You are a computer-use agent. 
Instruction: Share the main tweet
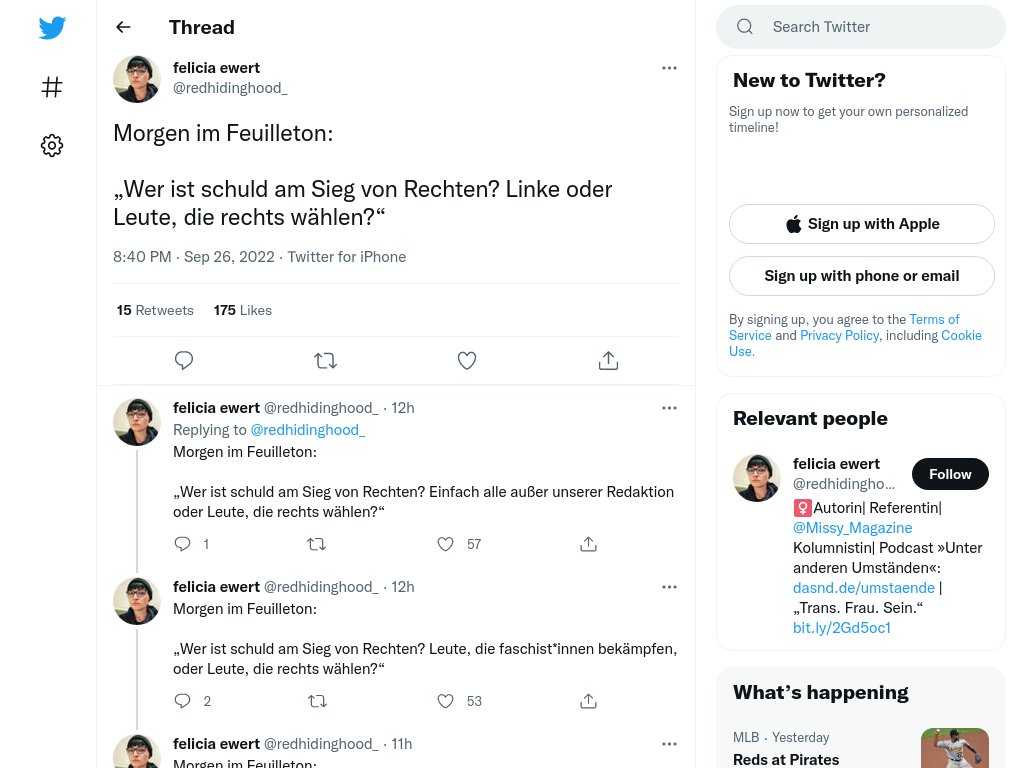608,360
